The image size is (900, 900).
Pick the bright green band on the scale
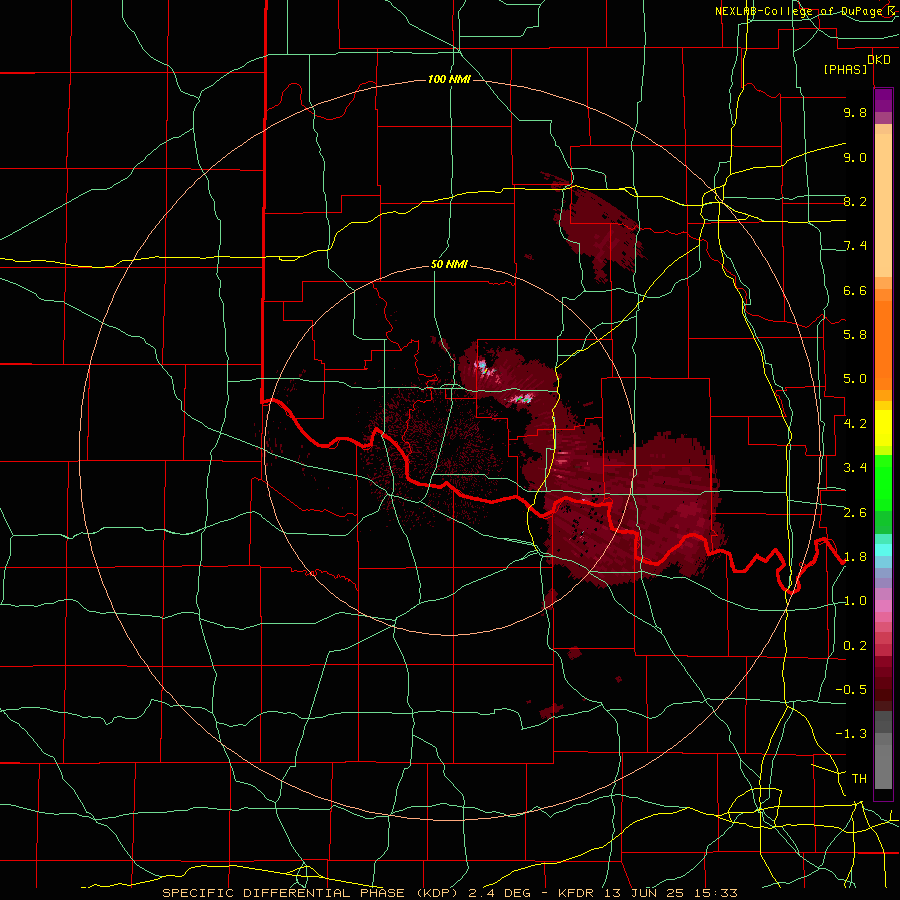click(883, 482)
